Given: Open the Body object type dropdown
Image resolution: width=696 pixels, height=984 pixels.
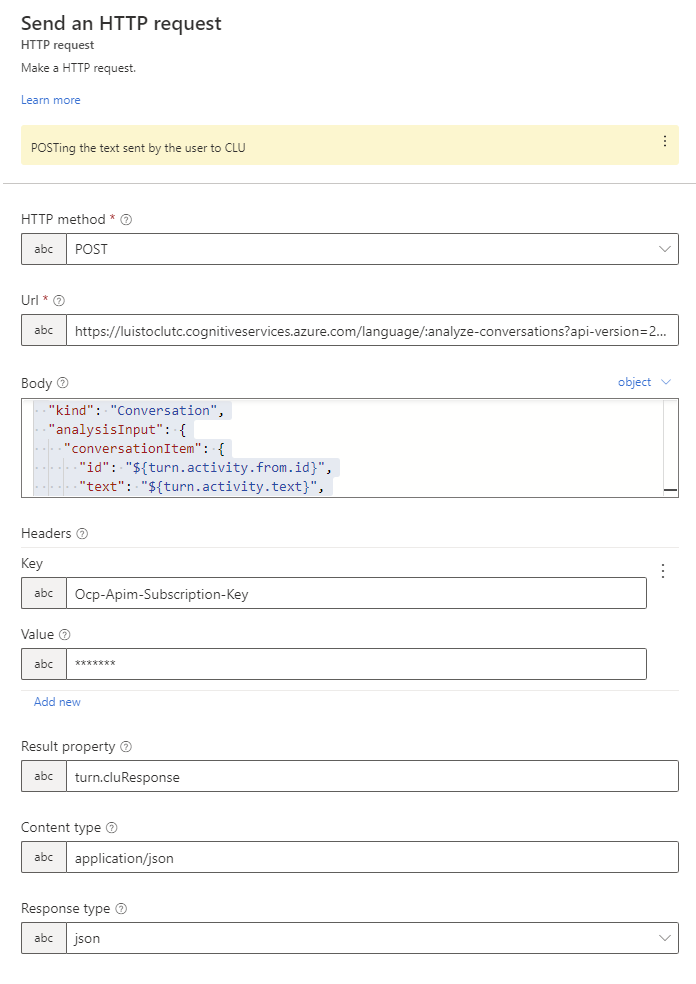Looking at the screenshot, I should 644,382.
